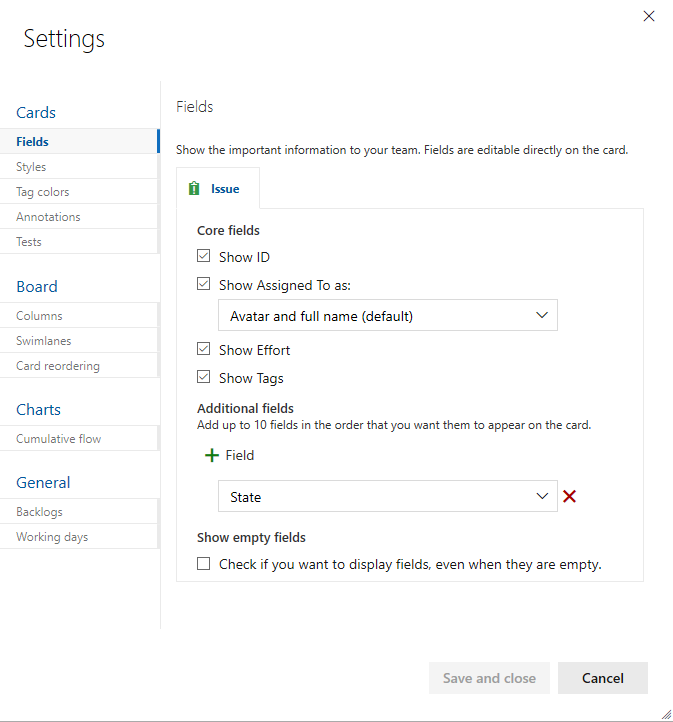Screen dimensions: 673x722
Task: Click the General section heading
Action: click(43, 483)
